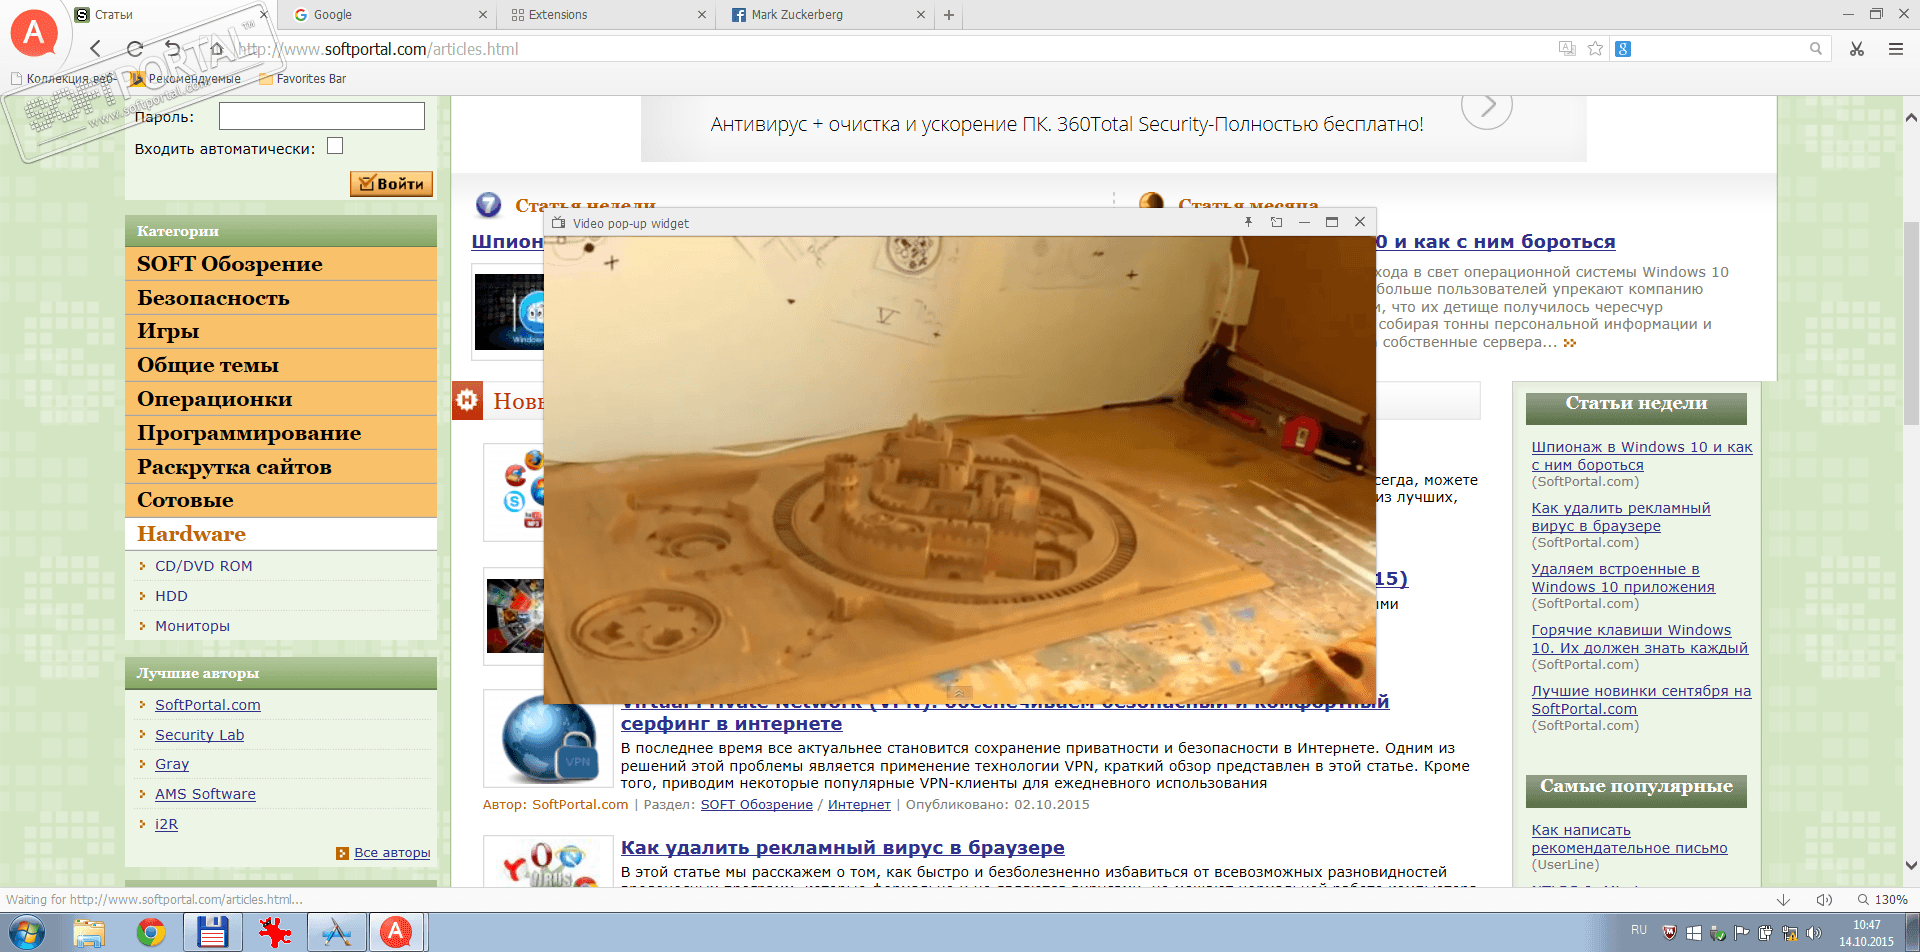The width and height of the screenshot is (1920, 952).
Task: Open the Безопасность category
Action: [x=281, y=298]
